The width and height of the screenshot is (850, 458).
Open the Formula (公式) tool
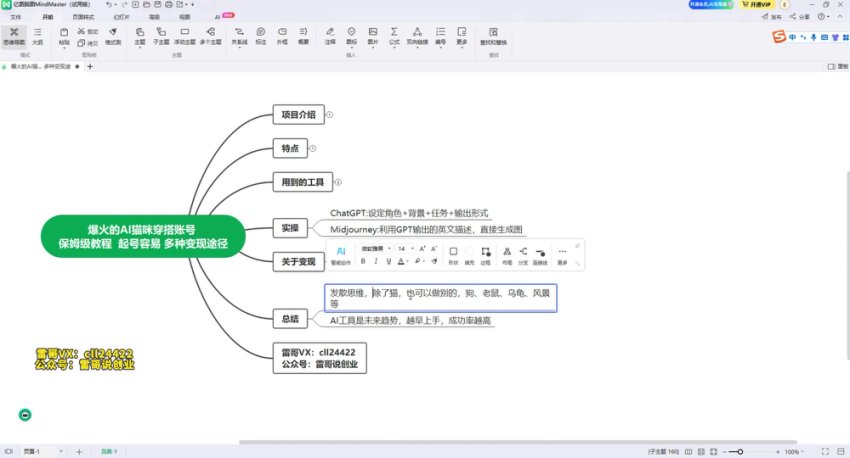[395, 36]
